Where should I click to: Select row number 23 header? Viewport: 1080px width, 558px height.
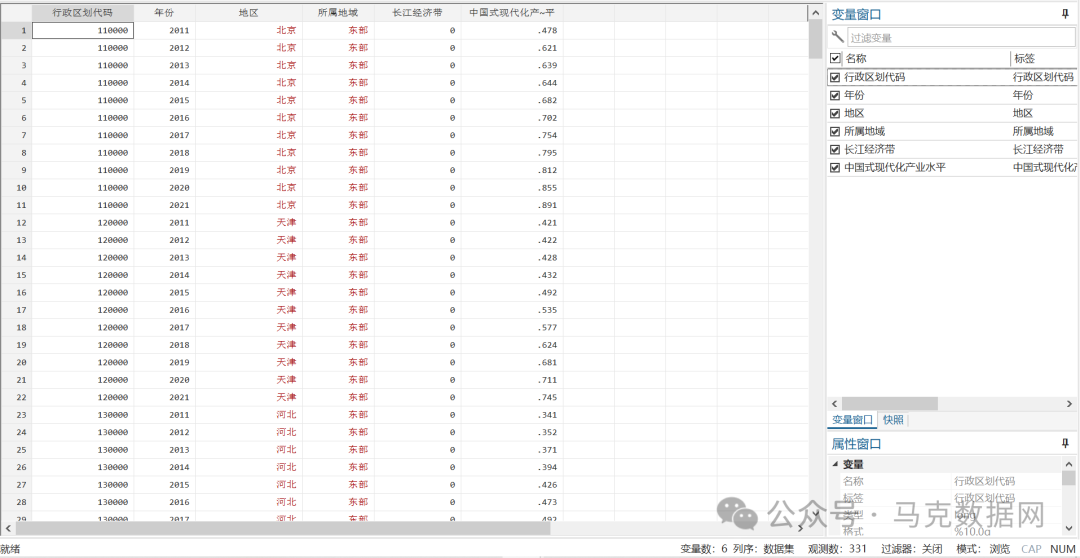16,415
